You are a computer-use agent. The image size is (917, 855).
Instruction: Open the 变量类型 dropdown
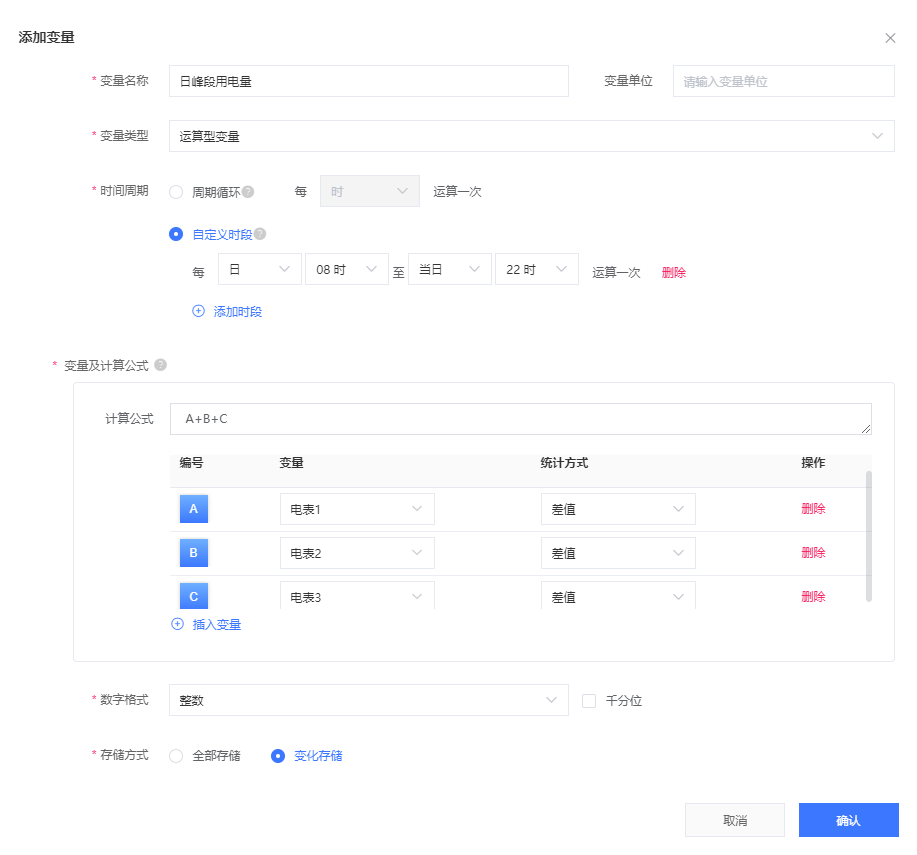[x=531, y=136]
